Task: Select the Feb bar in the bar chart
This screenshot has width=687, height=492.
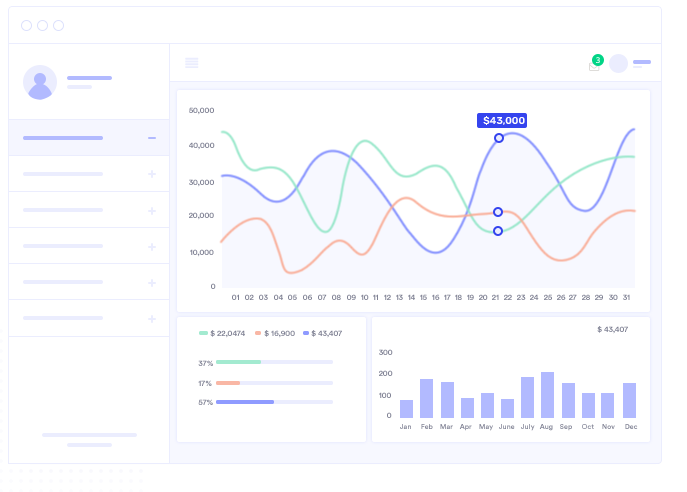Action: 426,398
